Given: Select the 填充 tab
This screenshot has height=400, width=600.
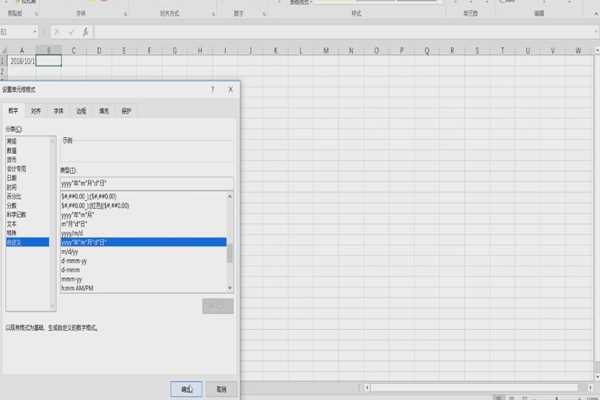Looking at the screenshot, I should click(x=103, y=111).
